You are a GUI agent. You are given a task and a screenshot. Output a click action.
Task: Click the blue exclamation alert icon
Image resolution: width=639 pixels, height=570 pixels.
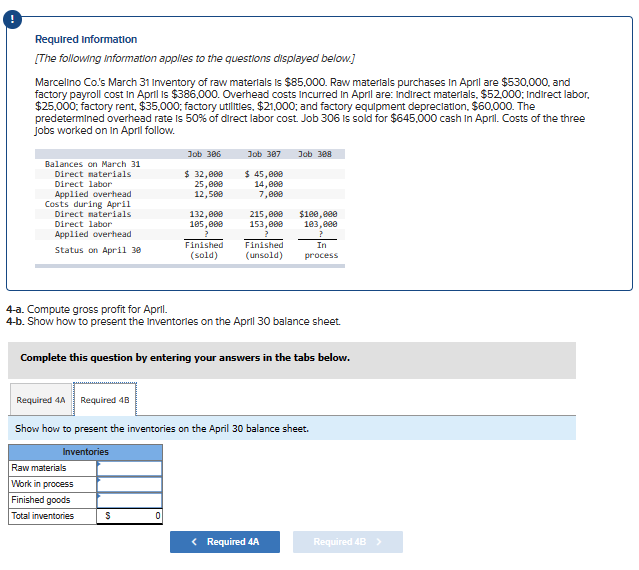pos(12,19)
